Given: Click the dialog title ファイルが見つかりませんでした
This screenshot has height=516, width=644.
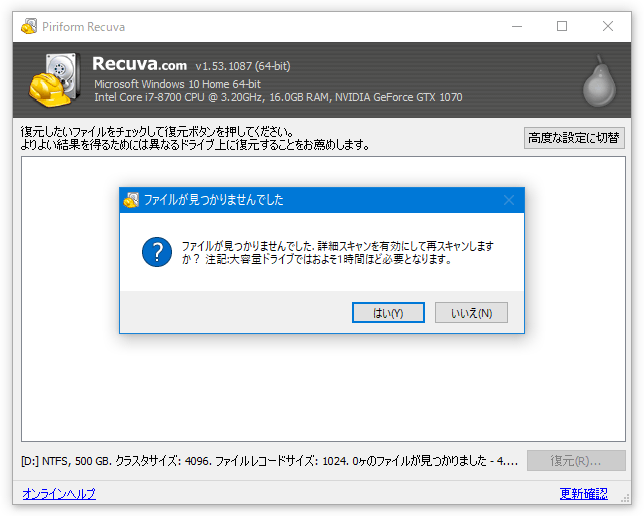Looking at the screenshot, I should pos(214,200).
